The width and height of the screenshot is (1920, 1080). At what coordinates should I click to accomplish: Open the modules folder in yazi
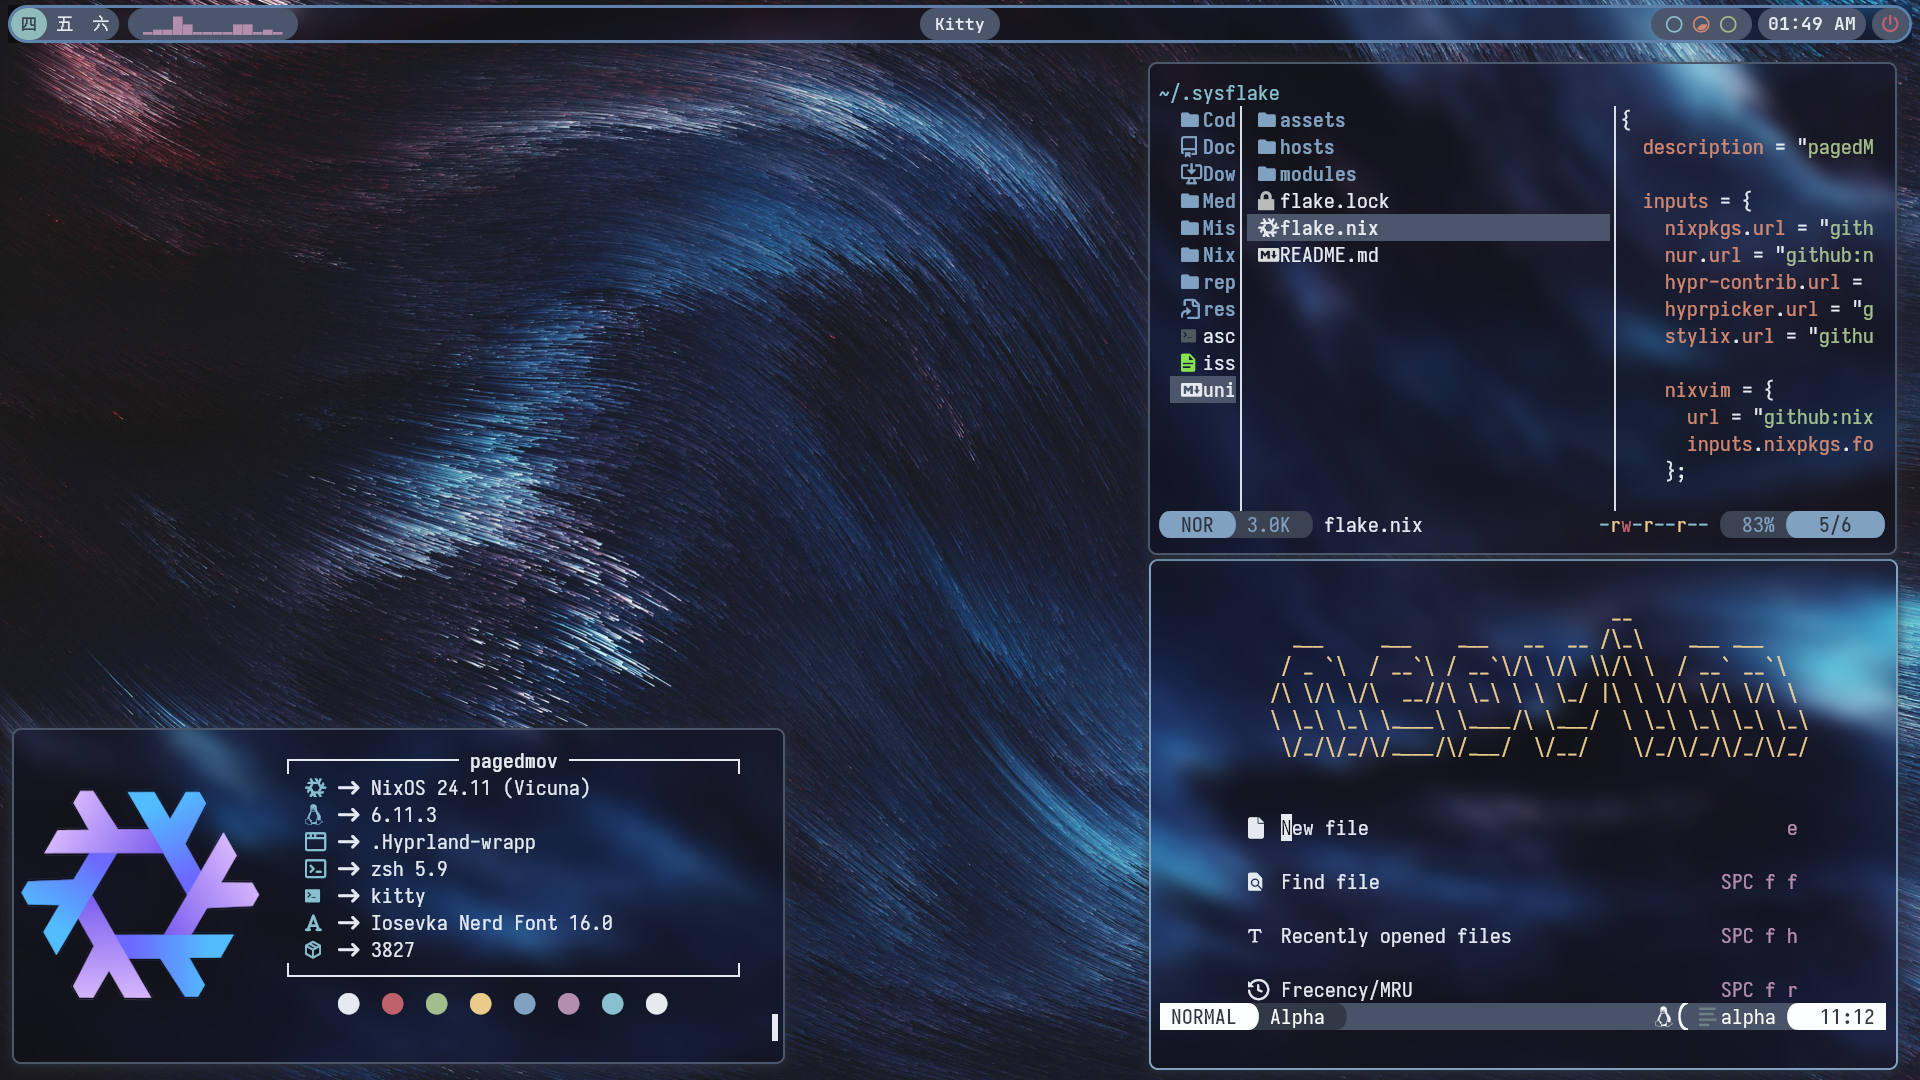[1318, 174]
